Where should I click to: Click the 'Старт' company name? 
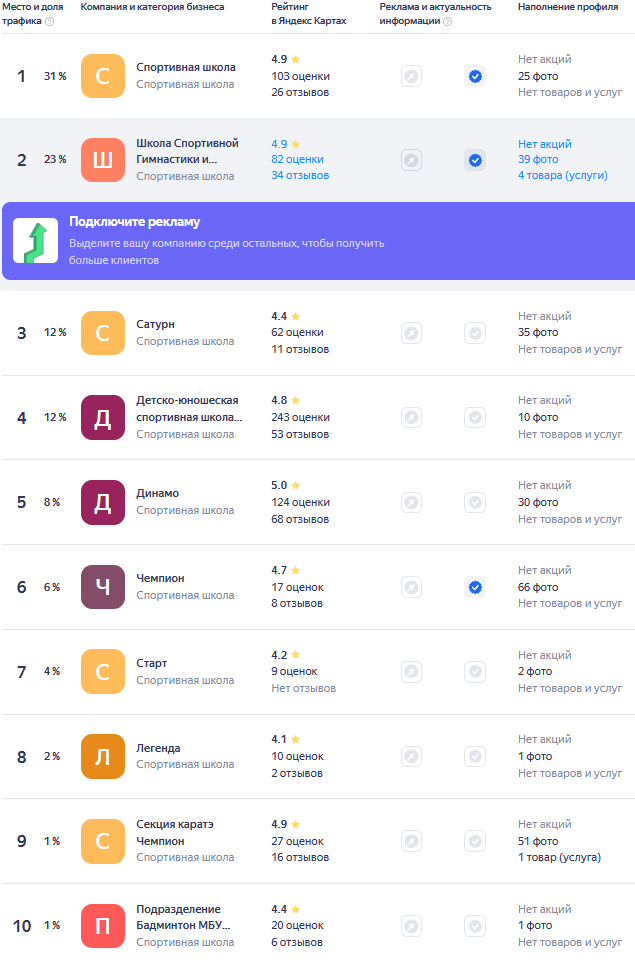point(151,663)
